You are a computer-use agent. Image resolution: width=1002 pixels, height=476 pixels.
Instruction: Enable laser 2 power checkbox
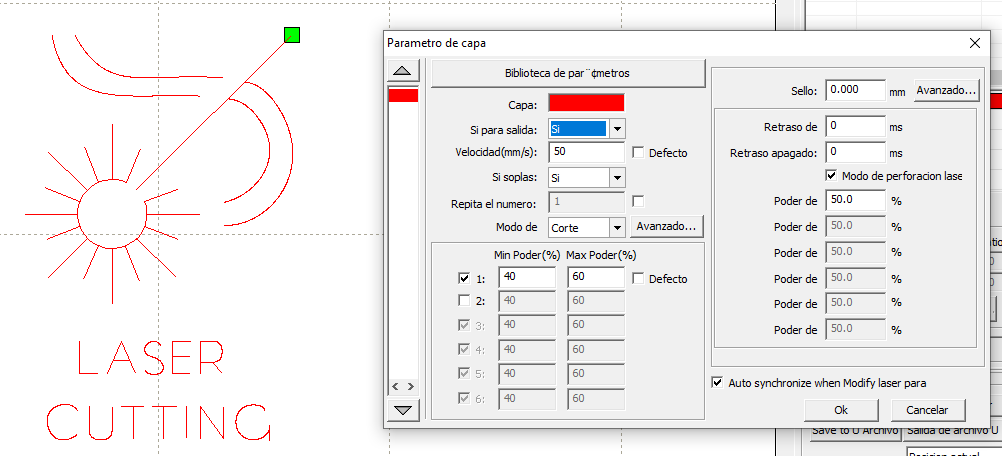click(464, 300)
